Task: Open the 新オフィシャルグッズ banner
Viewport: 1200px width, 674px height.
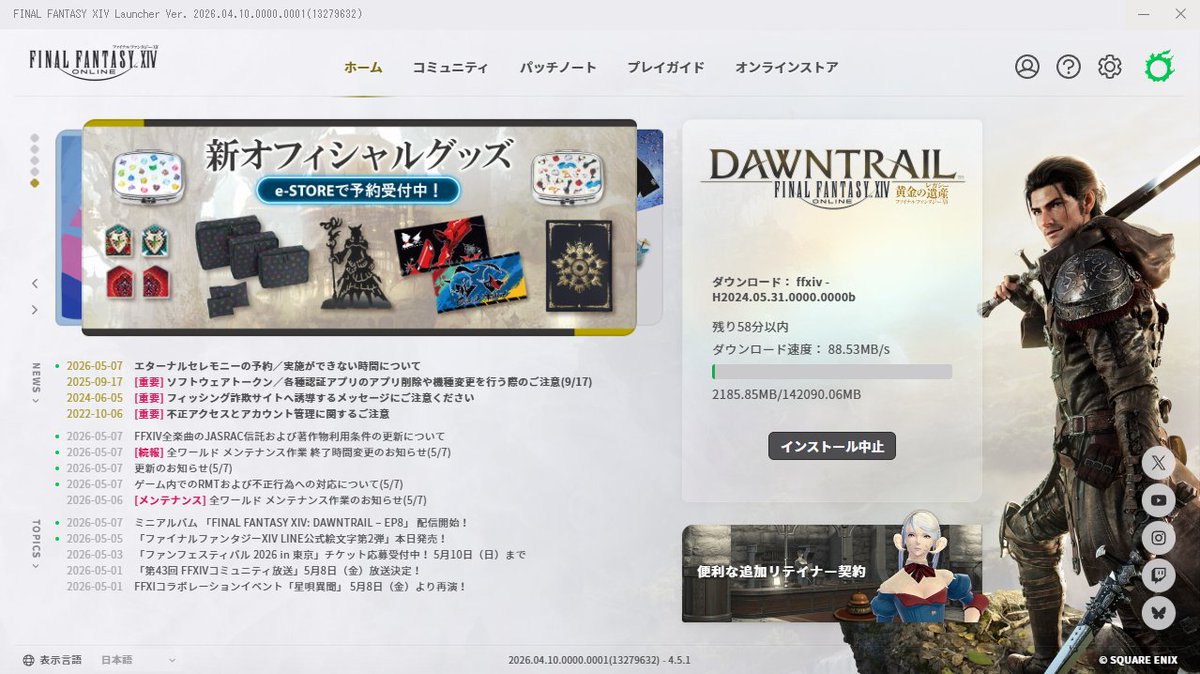Action: (359, 227)
